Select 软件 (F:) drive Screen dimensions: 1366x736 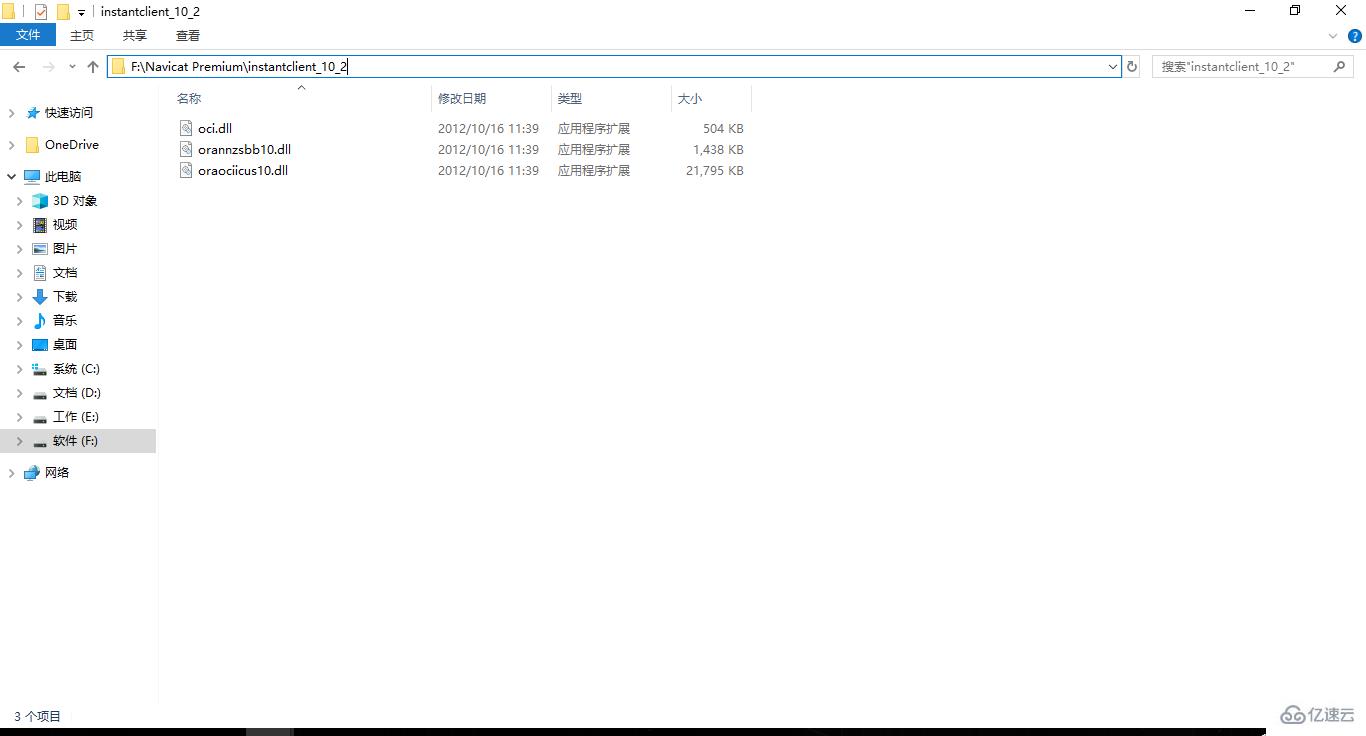[x=75, y=440]
